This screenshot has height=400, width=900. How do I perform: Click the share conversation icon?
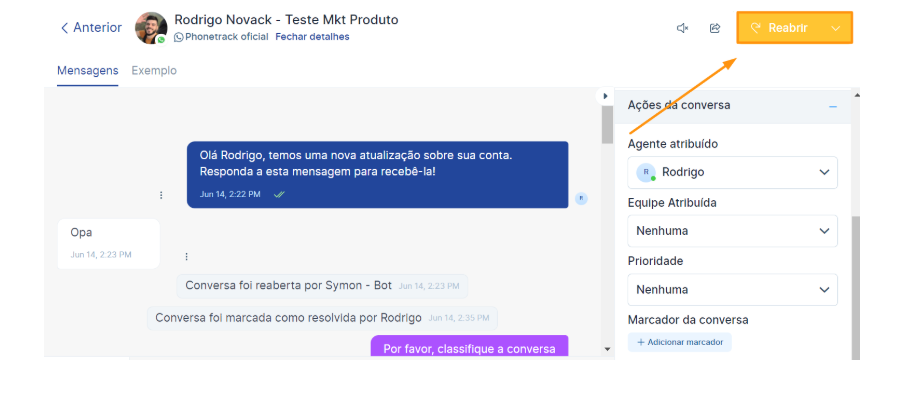pyautogui.click(x=715, y=28)
